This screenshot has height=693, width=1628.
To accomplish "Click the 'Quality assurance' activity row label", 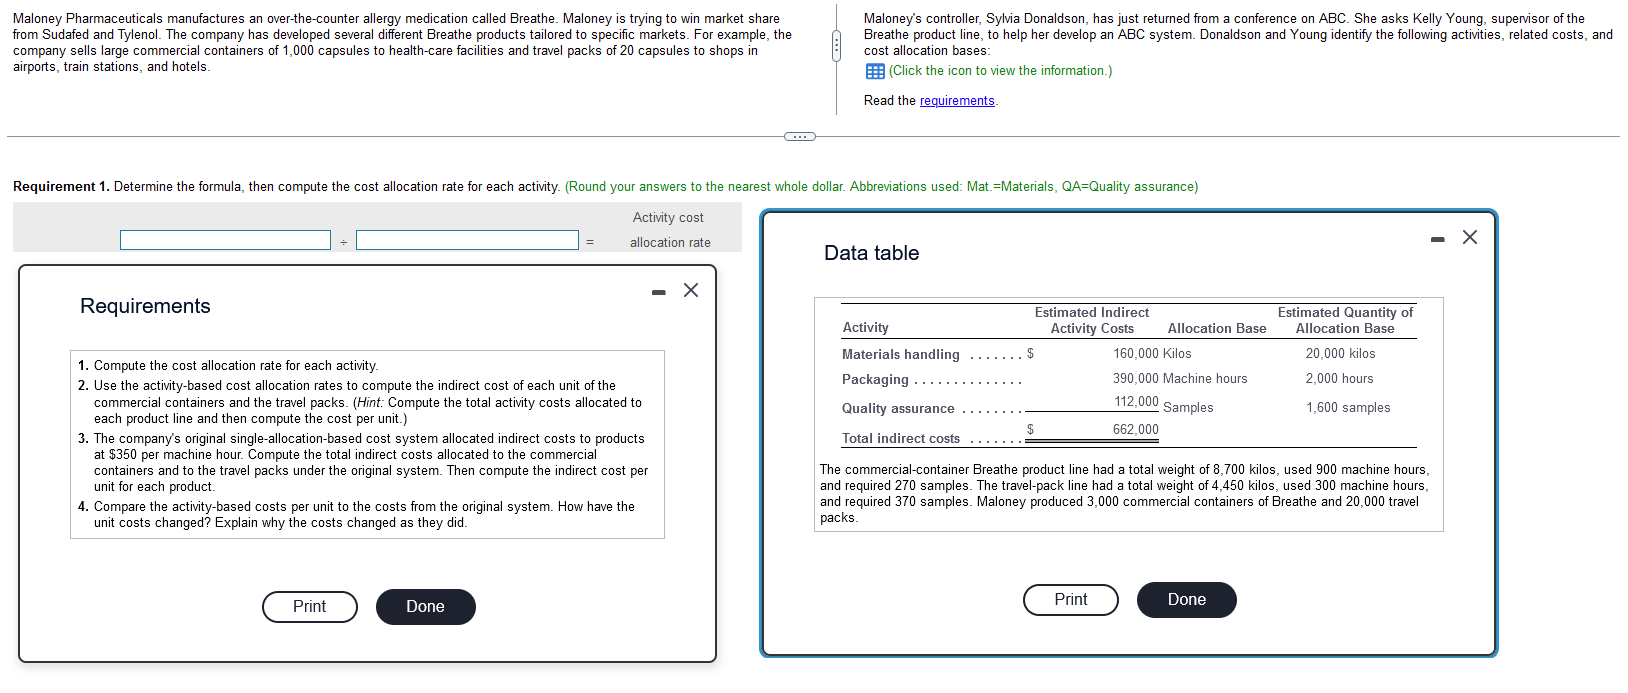I will pos(898,408).
